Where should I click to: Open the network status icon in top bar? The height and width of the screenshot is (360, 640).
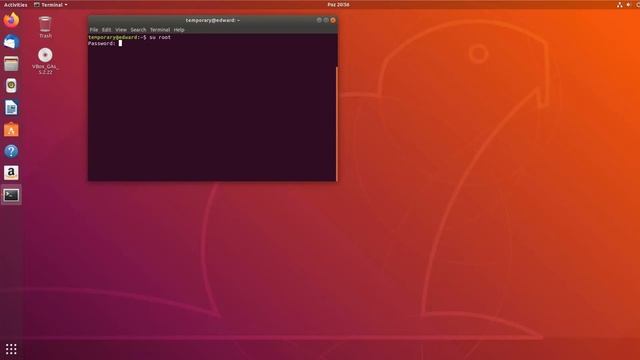620,4
